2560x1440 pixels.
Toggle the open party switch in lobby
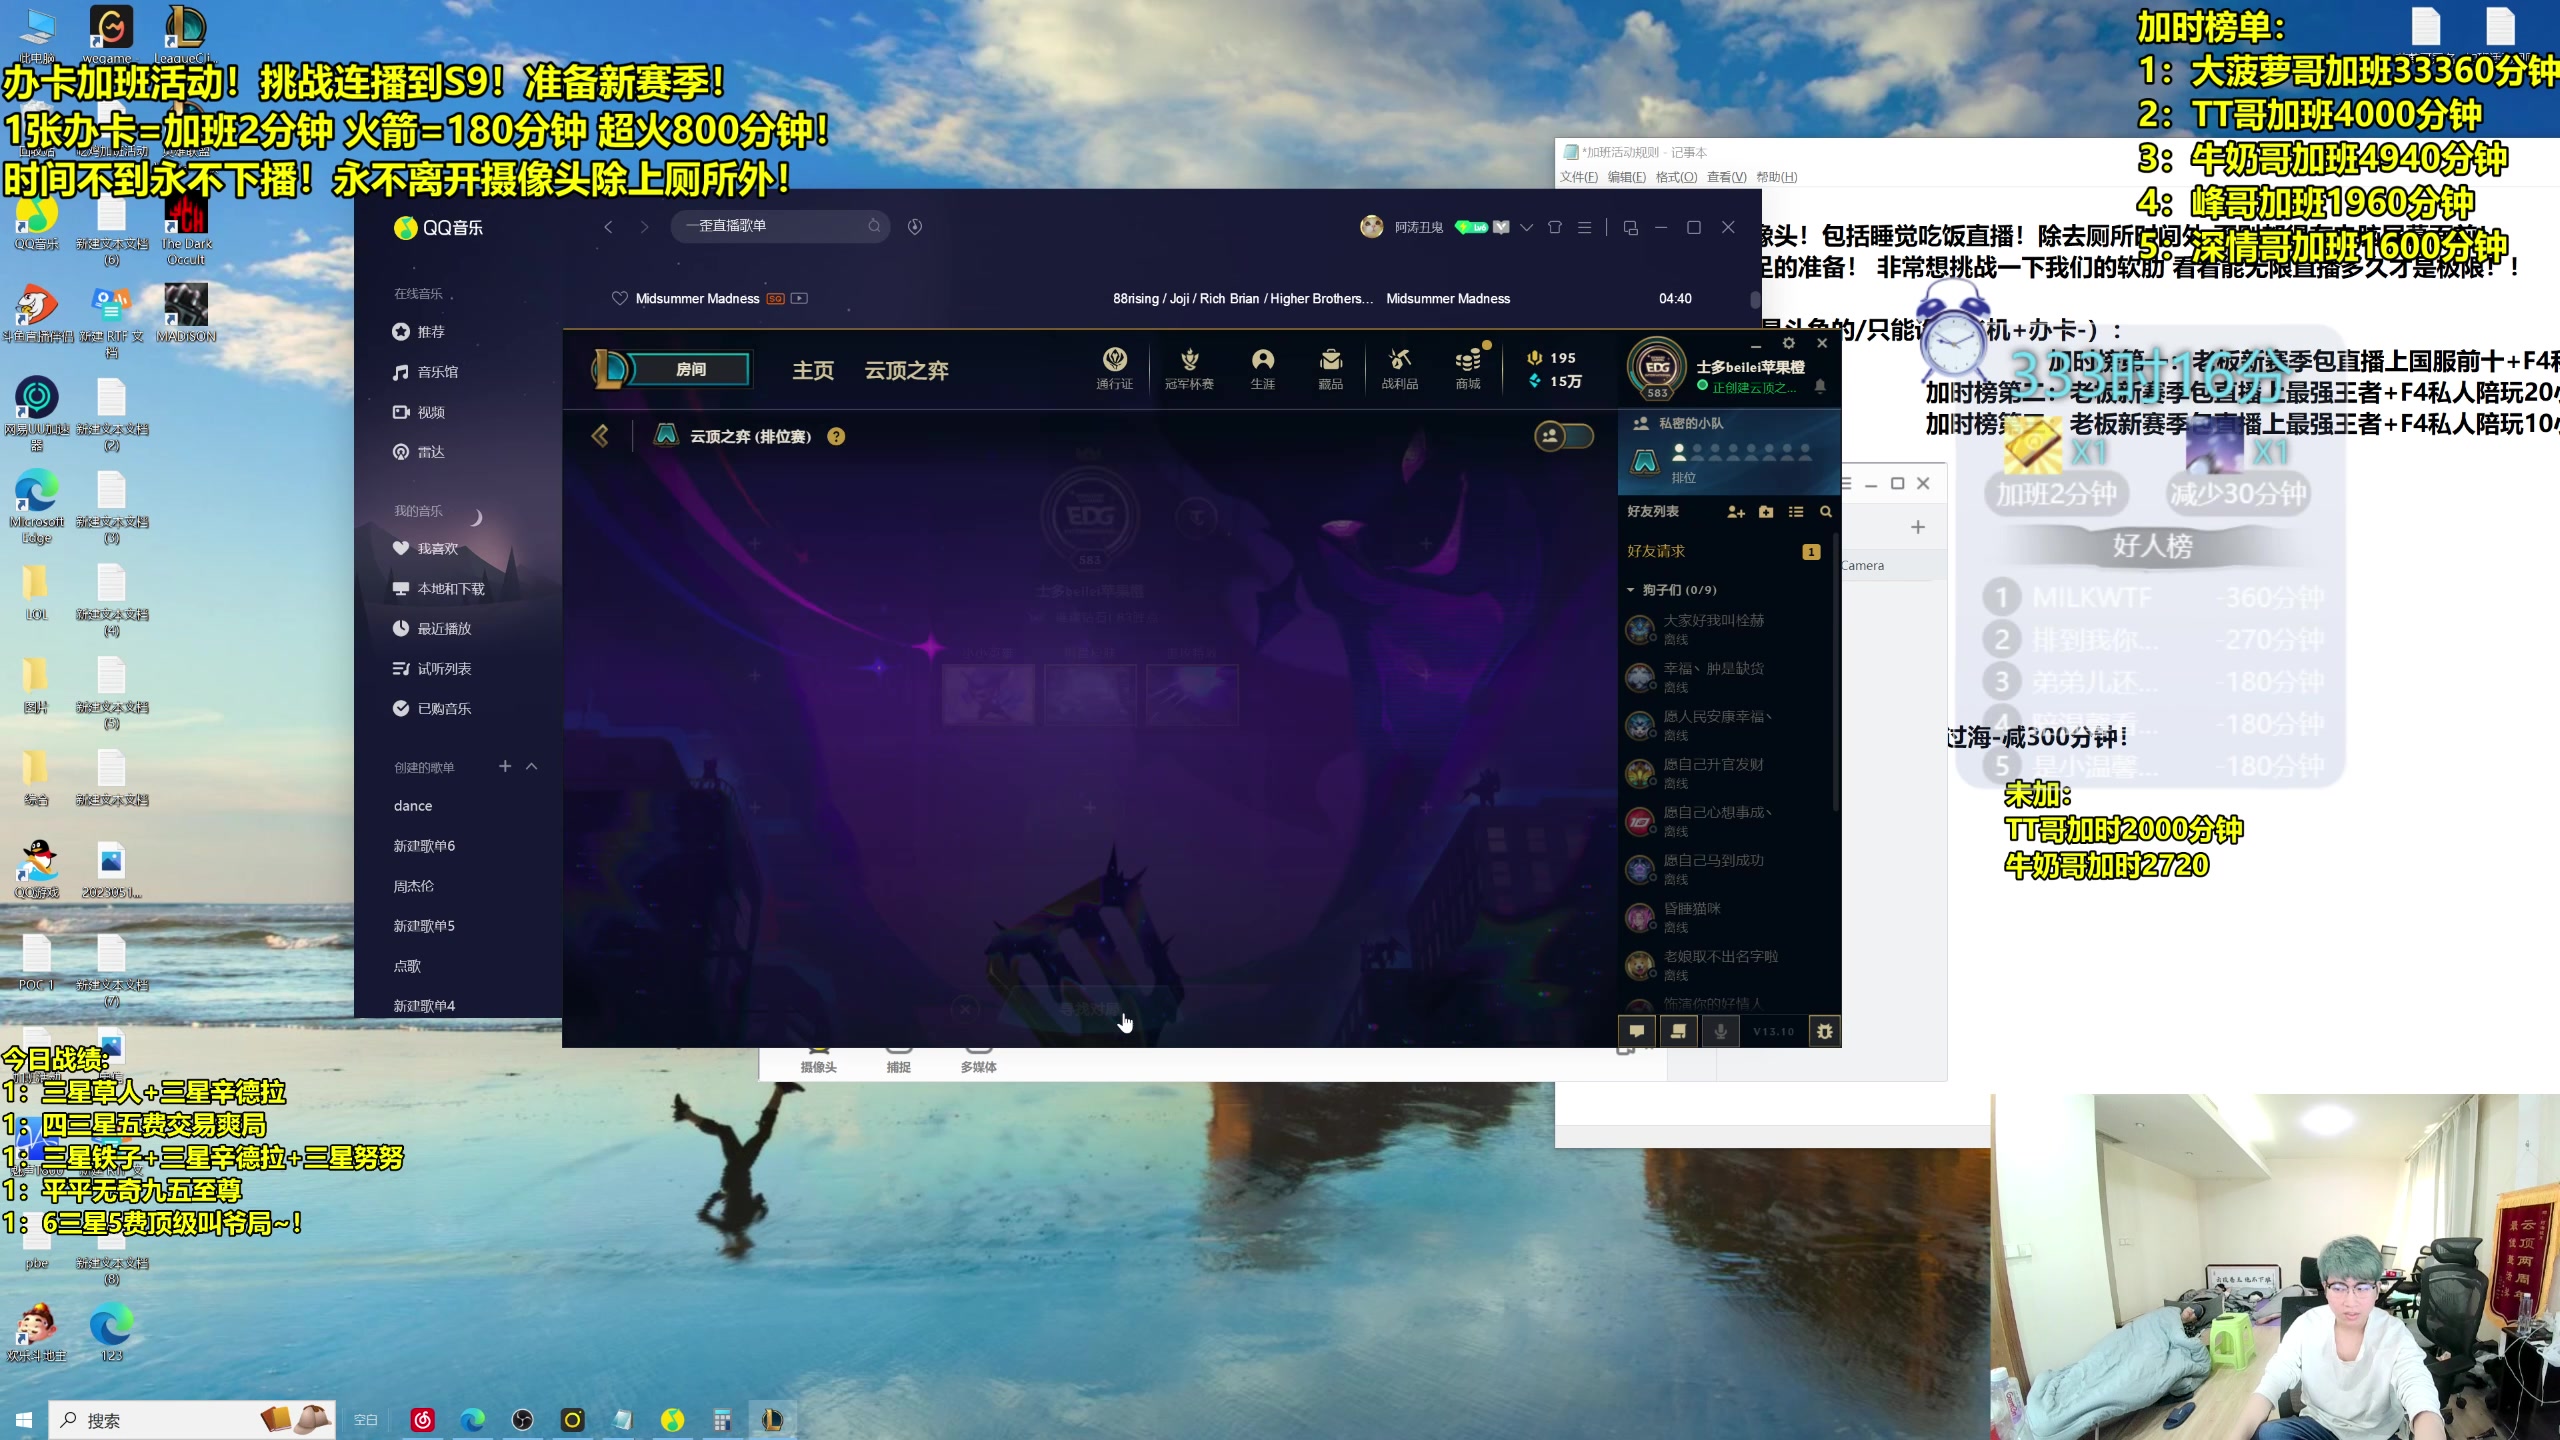1564,436
